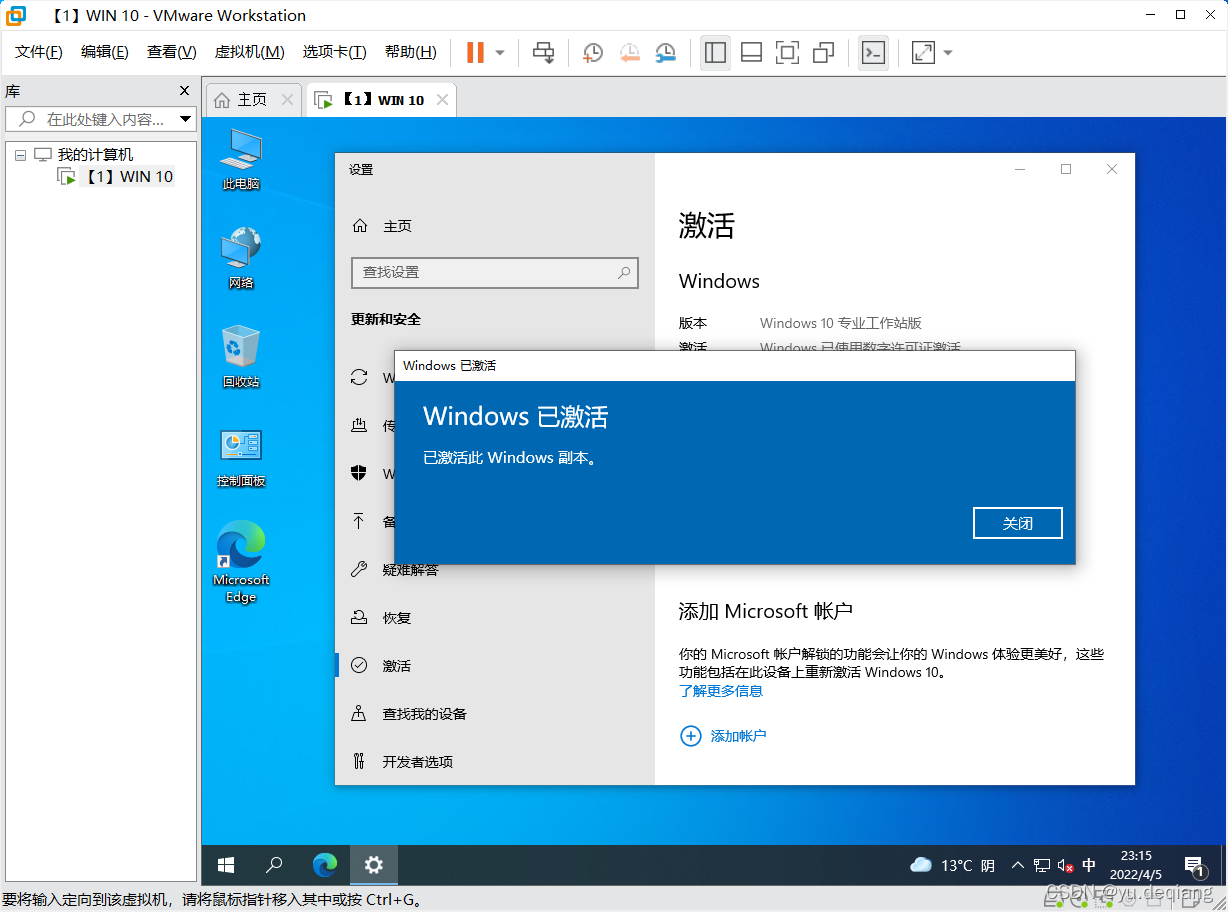Maximize the Settings window
This screenshot has width=1228, height=912.
pyautogui.click(x=1066, y=170)
